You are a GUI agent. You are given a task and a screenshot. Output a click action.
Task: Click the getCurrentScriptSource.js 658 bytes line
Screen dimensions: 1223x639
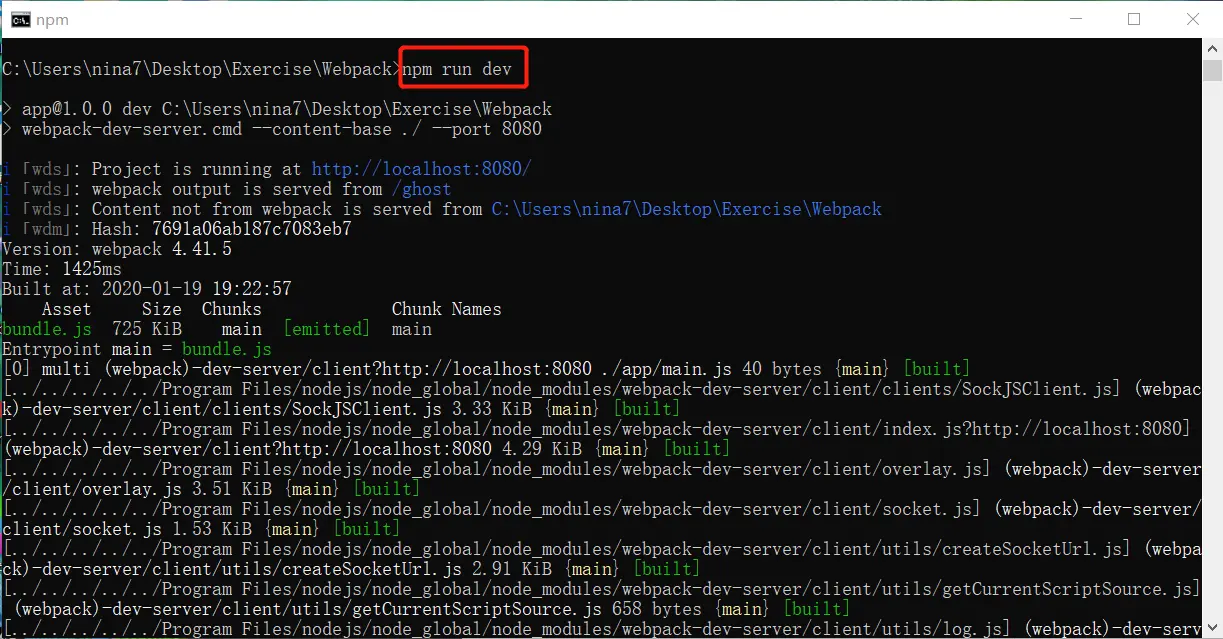[432, 609]
